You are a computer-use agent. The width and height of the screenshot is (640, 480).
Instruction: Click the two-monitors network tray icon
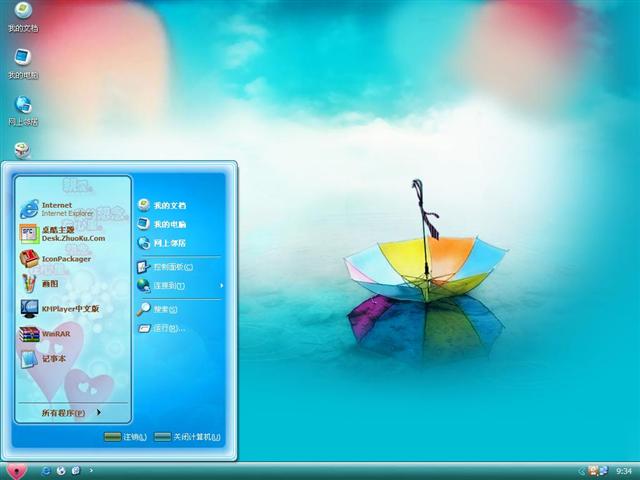(603, 471)
